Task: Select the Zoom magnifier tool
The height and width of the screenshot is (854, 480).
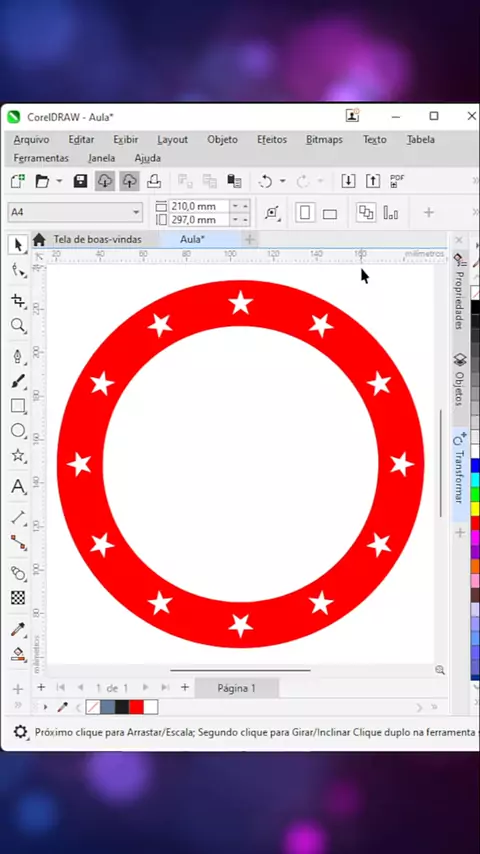Action: pos(18,326)
